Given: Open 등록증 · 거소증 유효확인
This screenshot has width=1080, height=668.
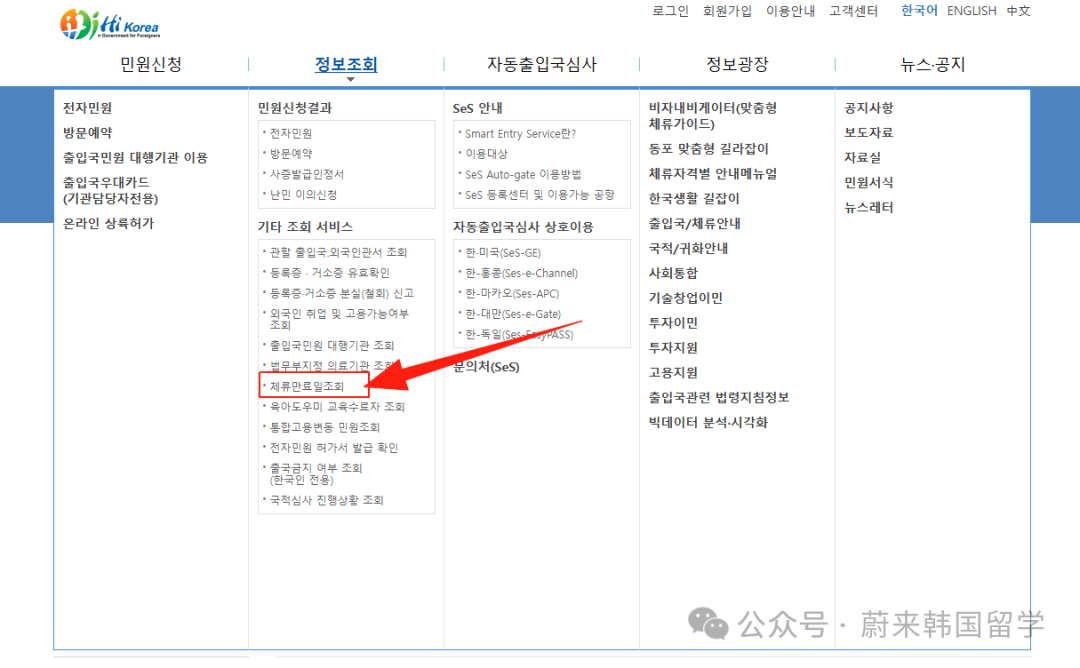Looking at the screenshot, I should pos(329,273).
